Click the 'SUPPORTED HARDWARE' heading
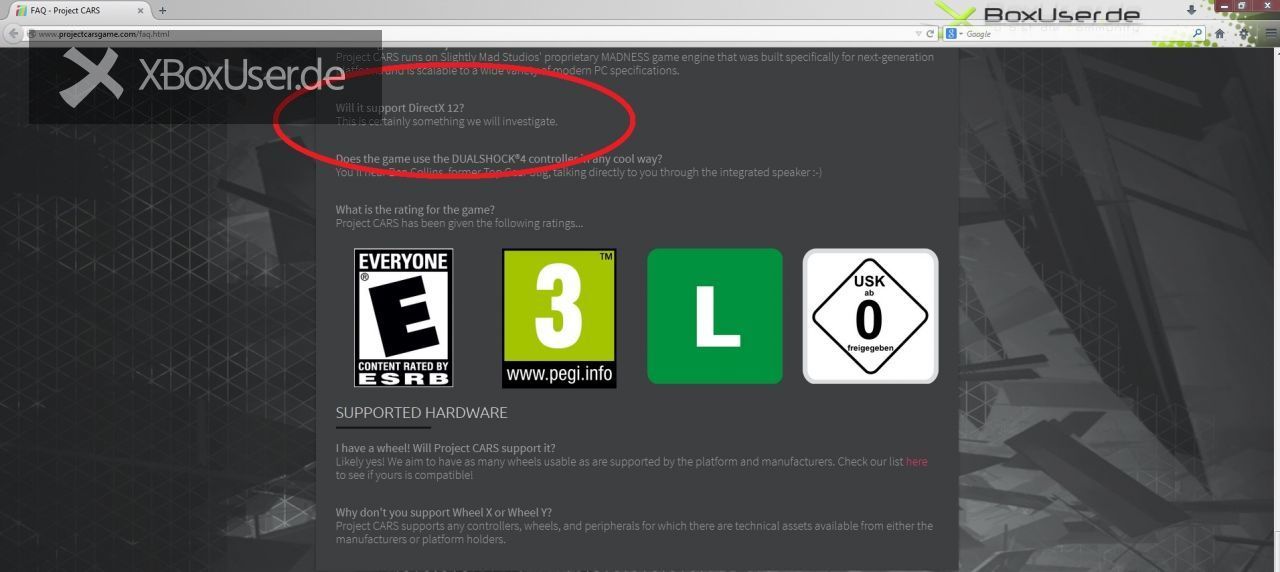 (x=421, y=413)
